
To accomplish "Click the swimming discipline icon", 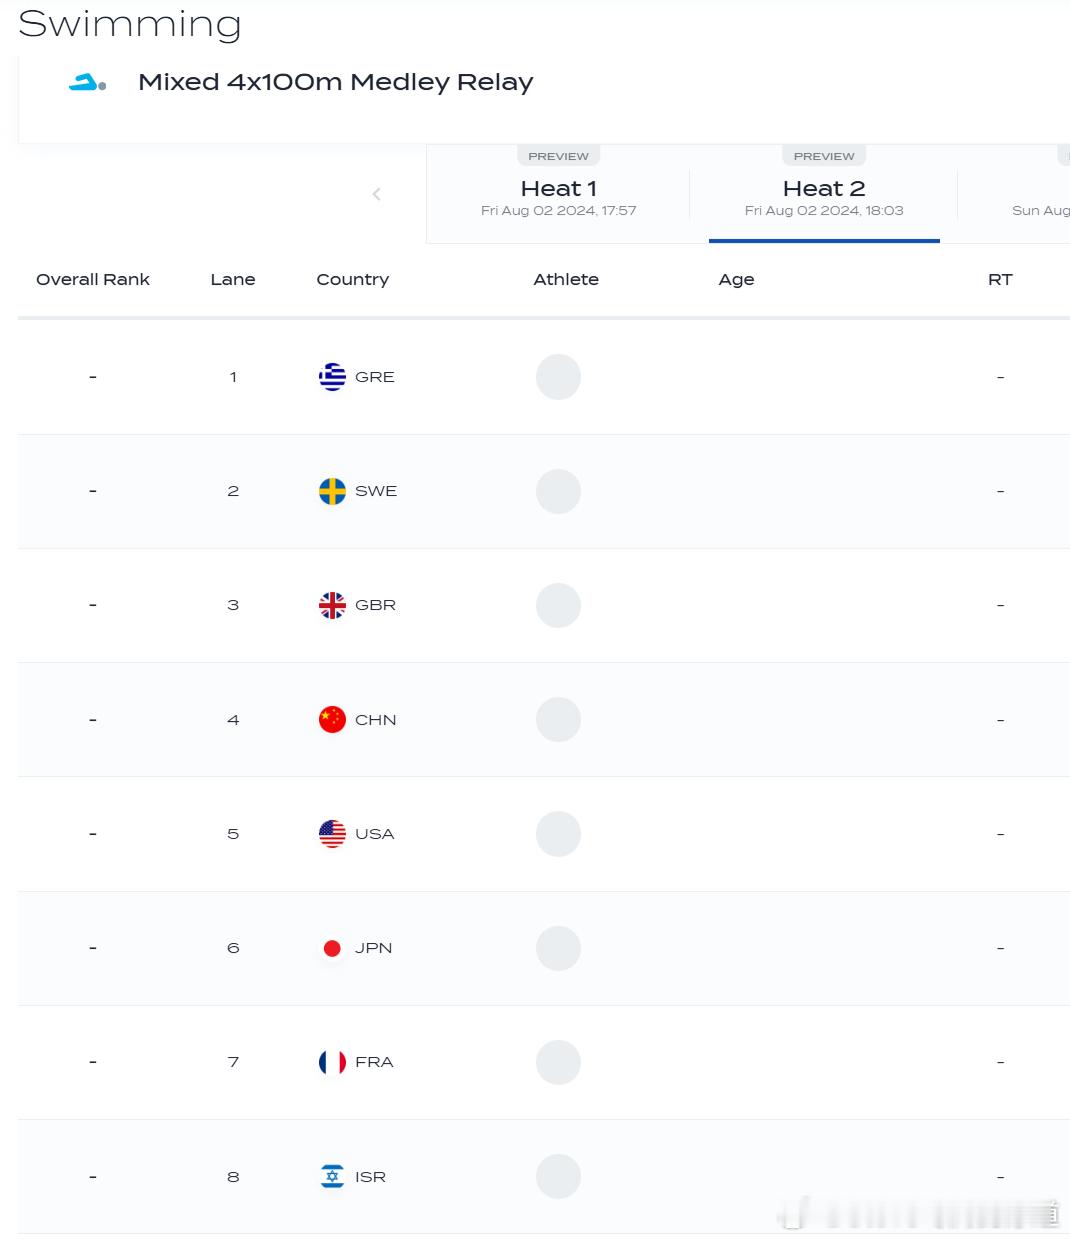I will [87, 82].
